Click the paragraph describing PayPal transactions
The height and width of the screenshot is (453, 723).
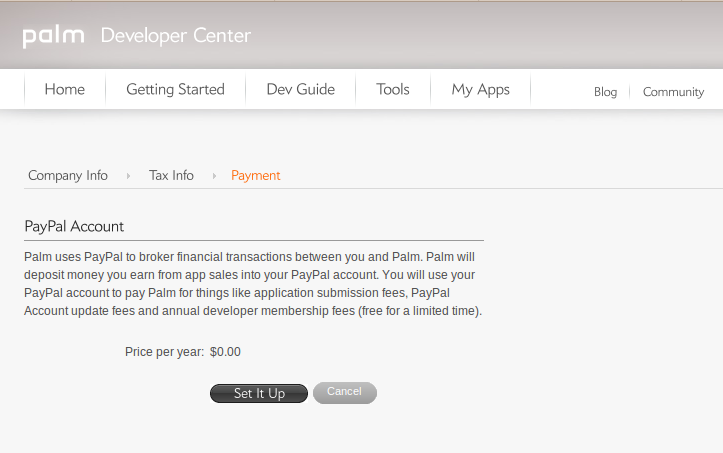253,284
